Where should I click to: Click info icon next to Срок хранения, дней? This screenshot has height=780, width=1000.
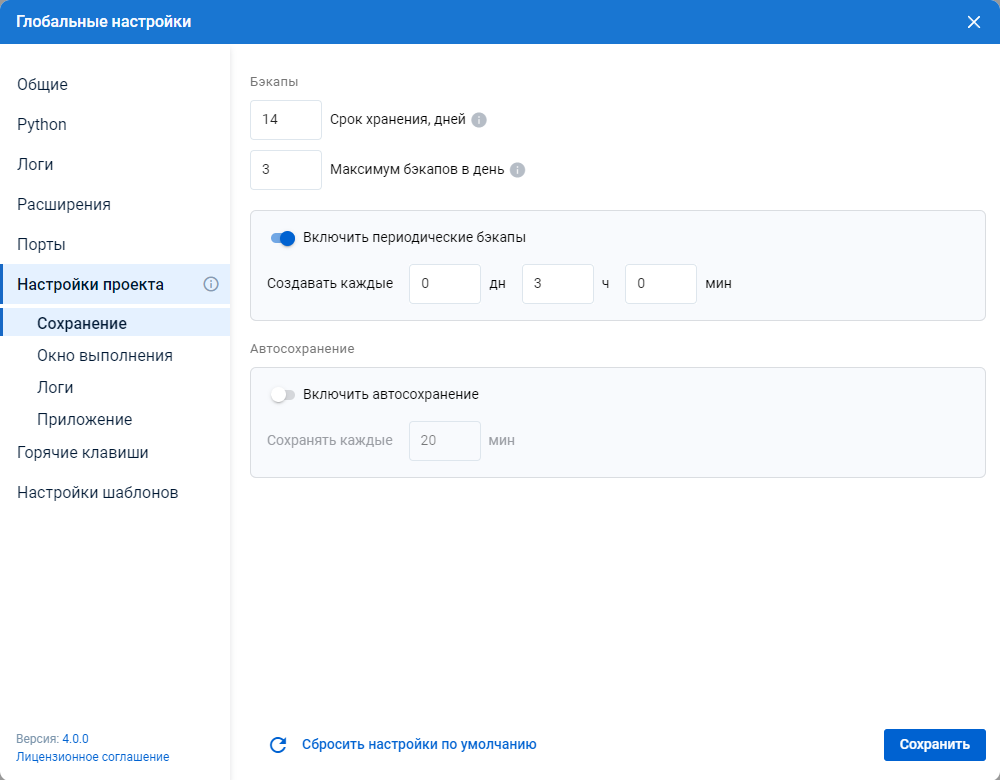pos(479,120)
